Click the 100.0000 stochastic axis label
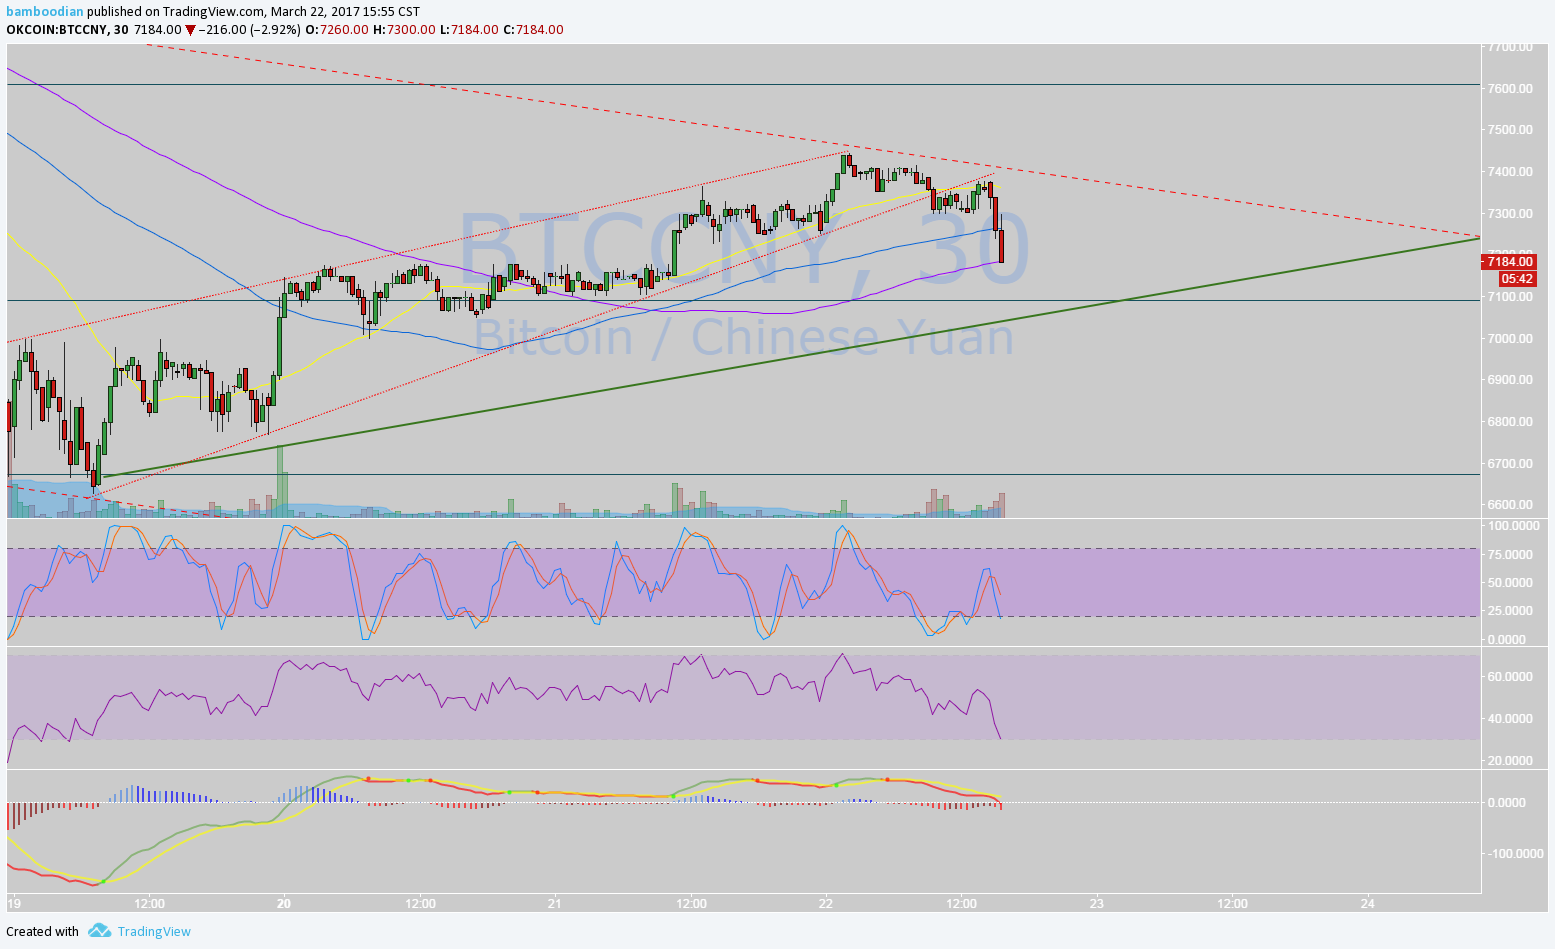 [1513, 526]
